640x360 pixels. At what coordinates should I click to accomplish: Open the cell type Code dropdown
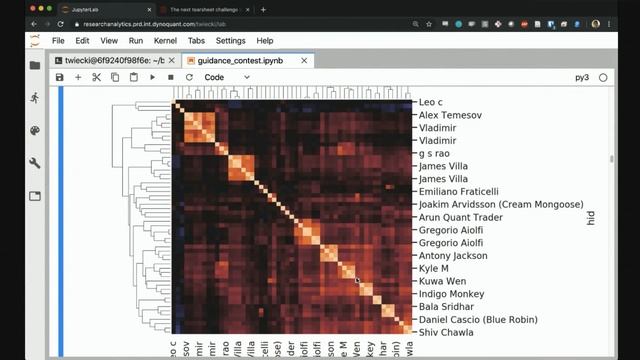tap(227, 77)
